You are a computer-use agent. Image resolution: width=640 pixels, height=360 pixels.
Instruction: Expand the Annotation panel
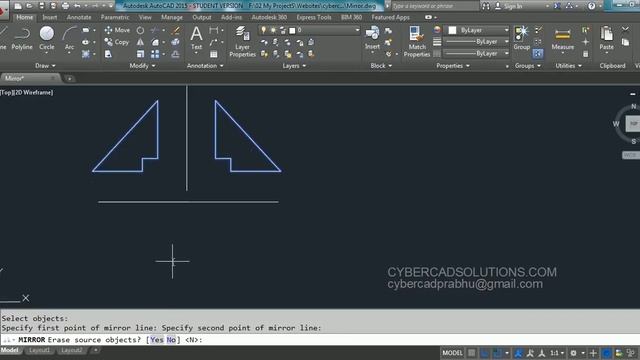[x=205, y=66]
